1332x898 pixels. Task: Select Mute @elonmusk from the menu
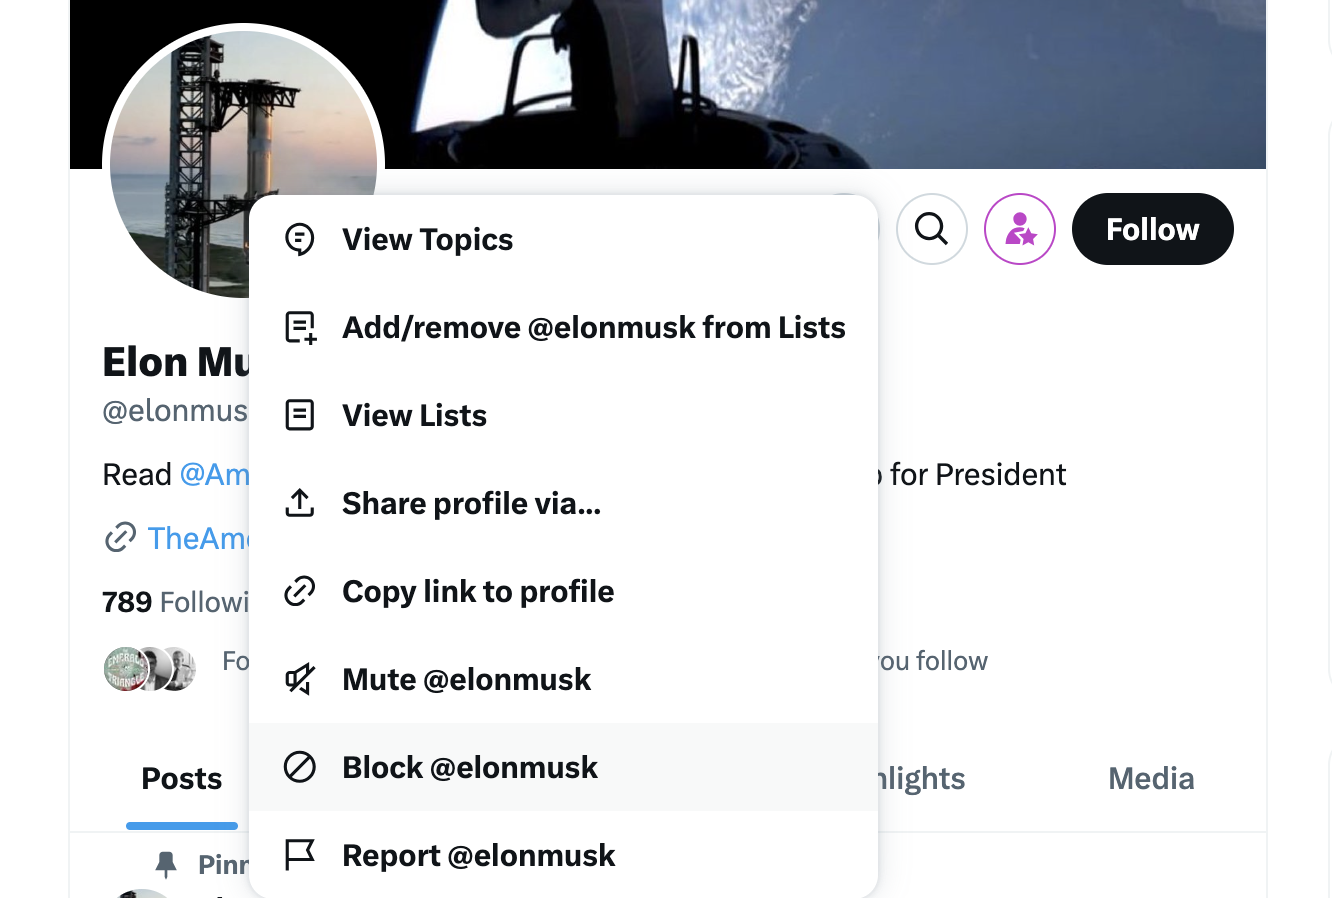[563, 679]
